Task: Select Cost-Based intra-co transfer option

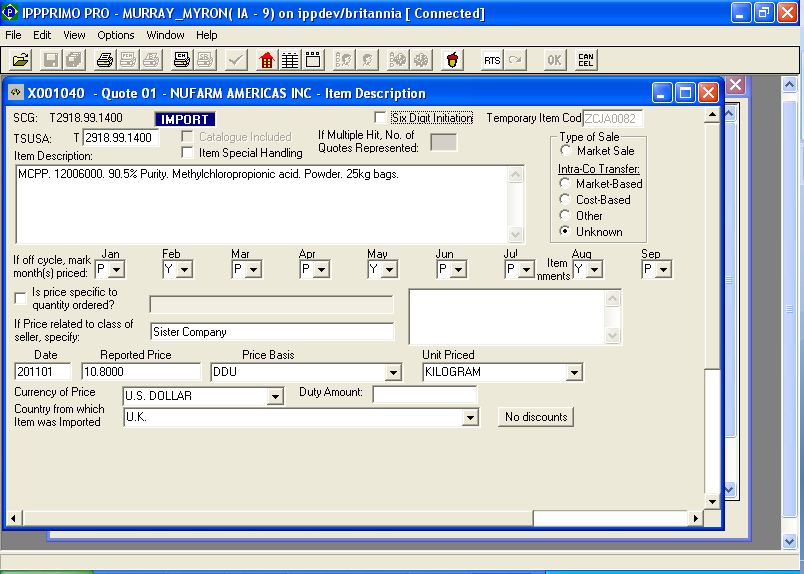Action: point(565,199)
